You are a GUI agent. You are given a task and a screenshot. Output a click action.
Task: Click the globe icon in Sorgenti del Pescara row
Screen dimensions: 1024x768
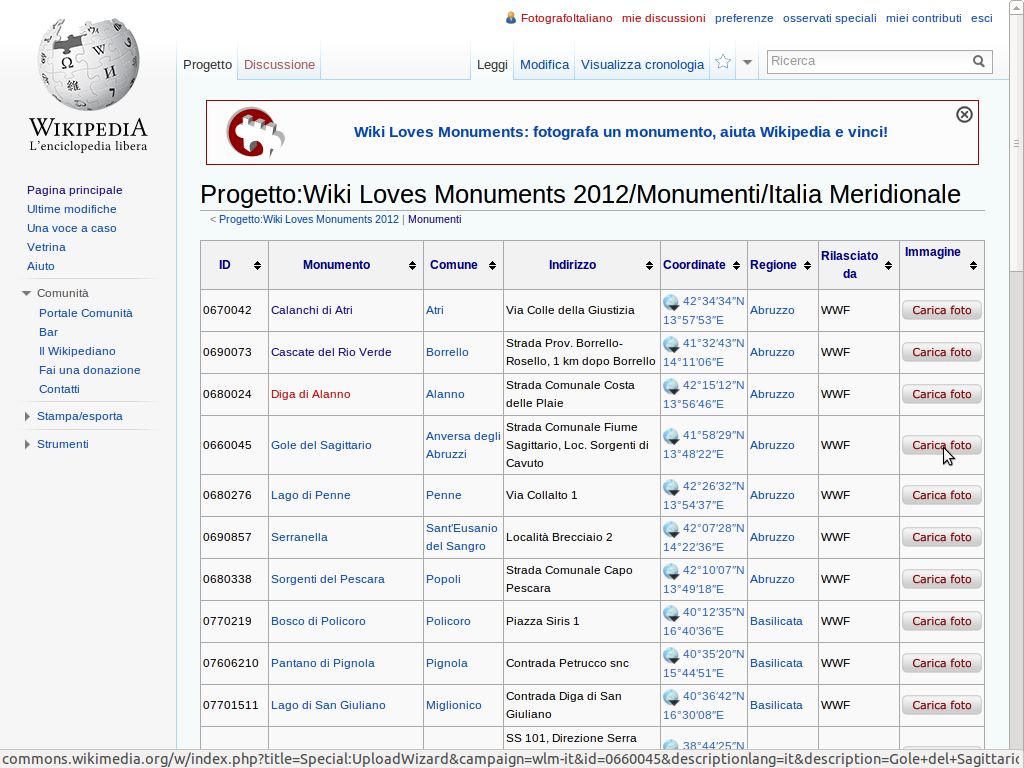[x=671, y=571]
